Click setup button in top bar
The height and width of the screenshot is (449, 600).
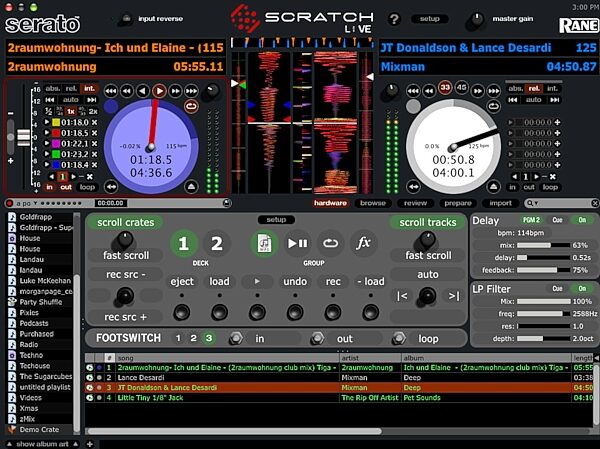coord(429,19)
